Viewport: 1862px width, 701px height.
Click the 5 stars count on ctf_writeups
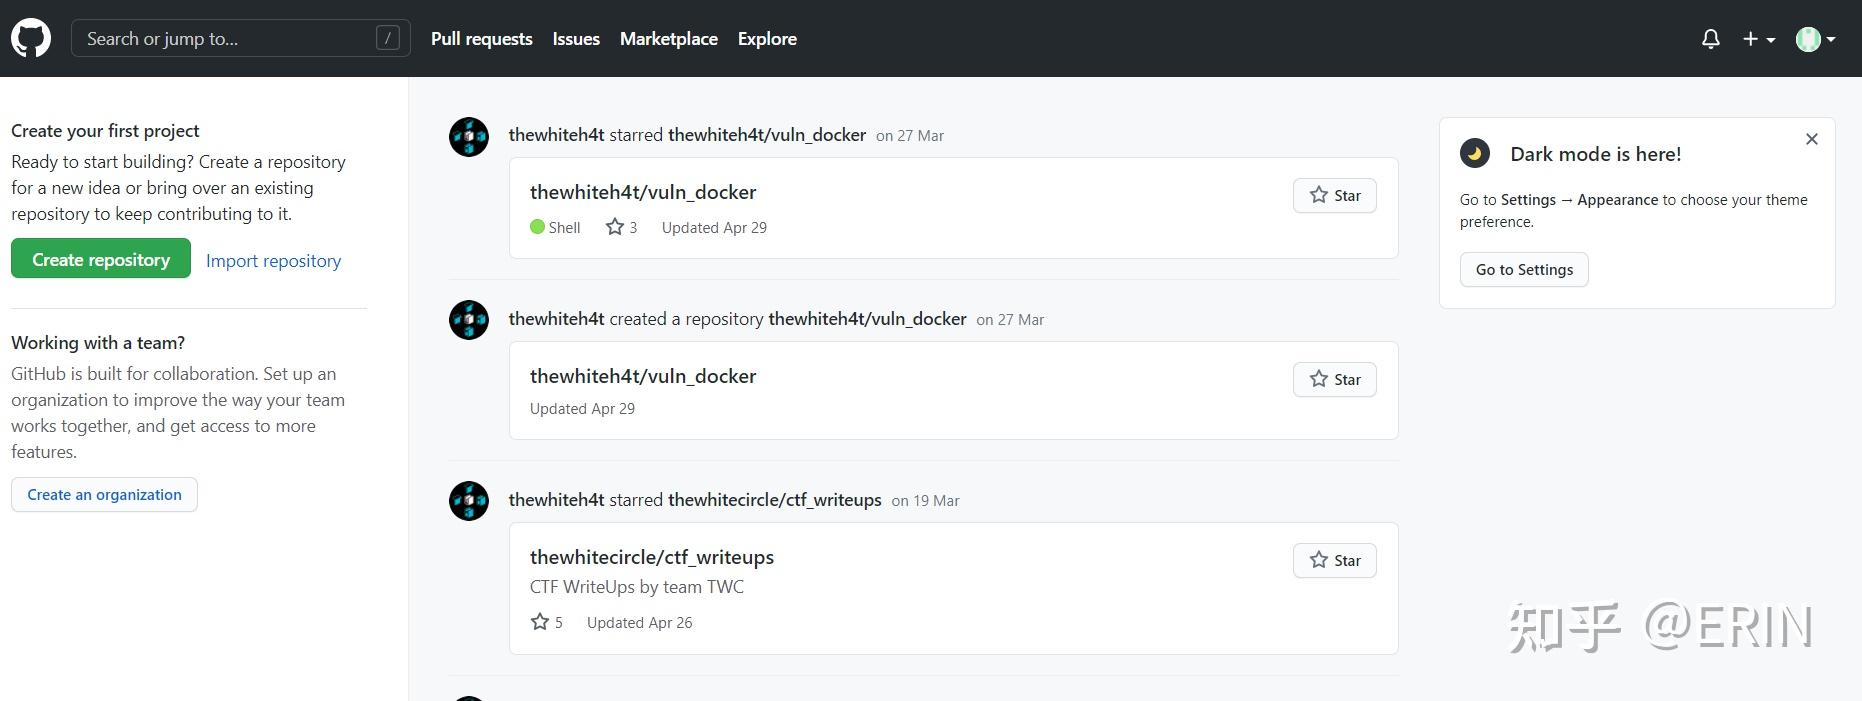coord(547,623)
